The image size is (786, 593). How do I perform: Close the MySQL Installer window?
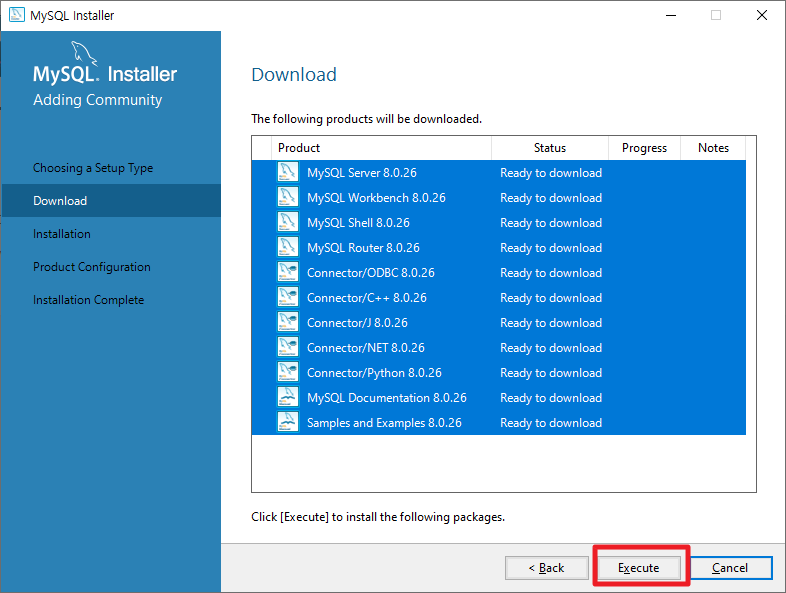(761, 16)
